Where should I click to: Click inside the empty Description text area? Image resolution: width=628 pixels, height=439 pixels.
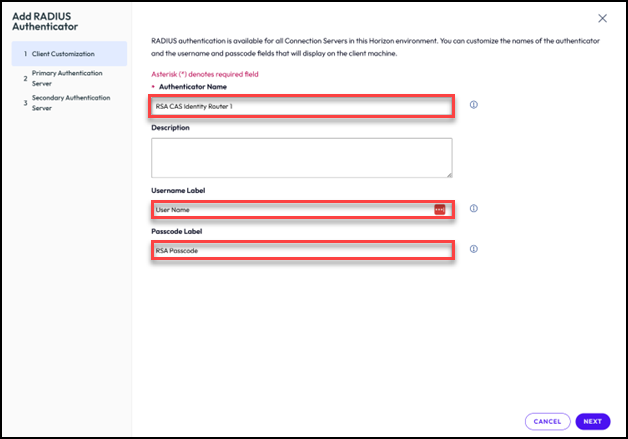coord(300,157)
